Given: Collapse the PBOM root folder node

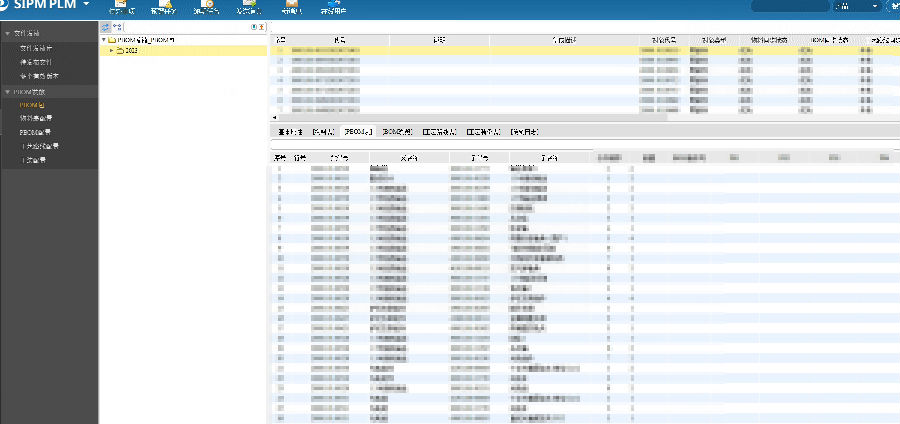Looking at the screenshot, I should [x=104, y=40].
